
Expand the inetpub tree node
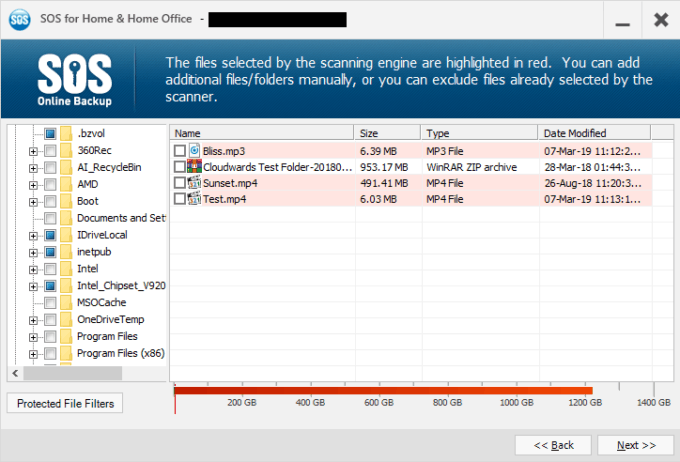(33, 253)
